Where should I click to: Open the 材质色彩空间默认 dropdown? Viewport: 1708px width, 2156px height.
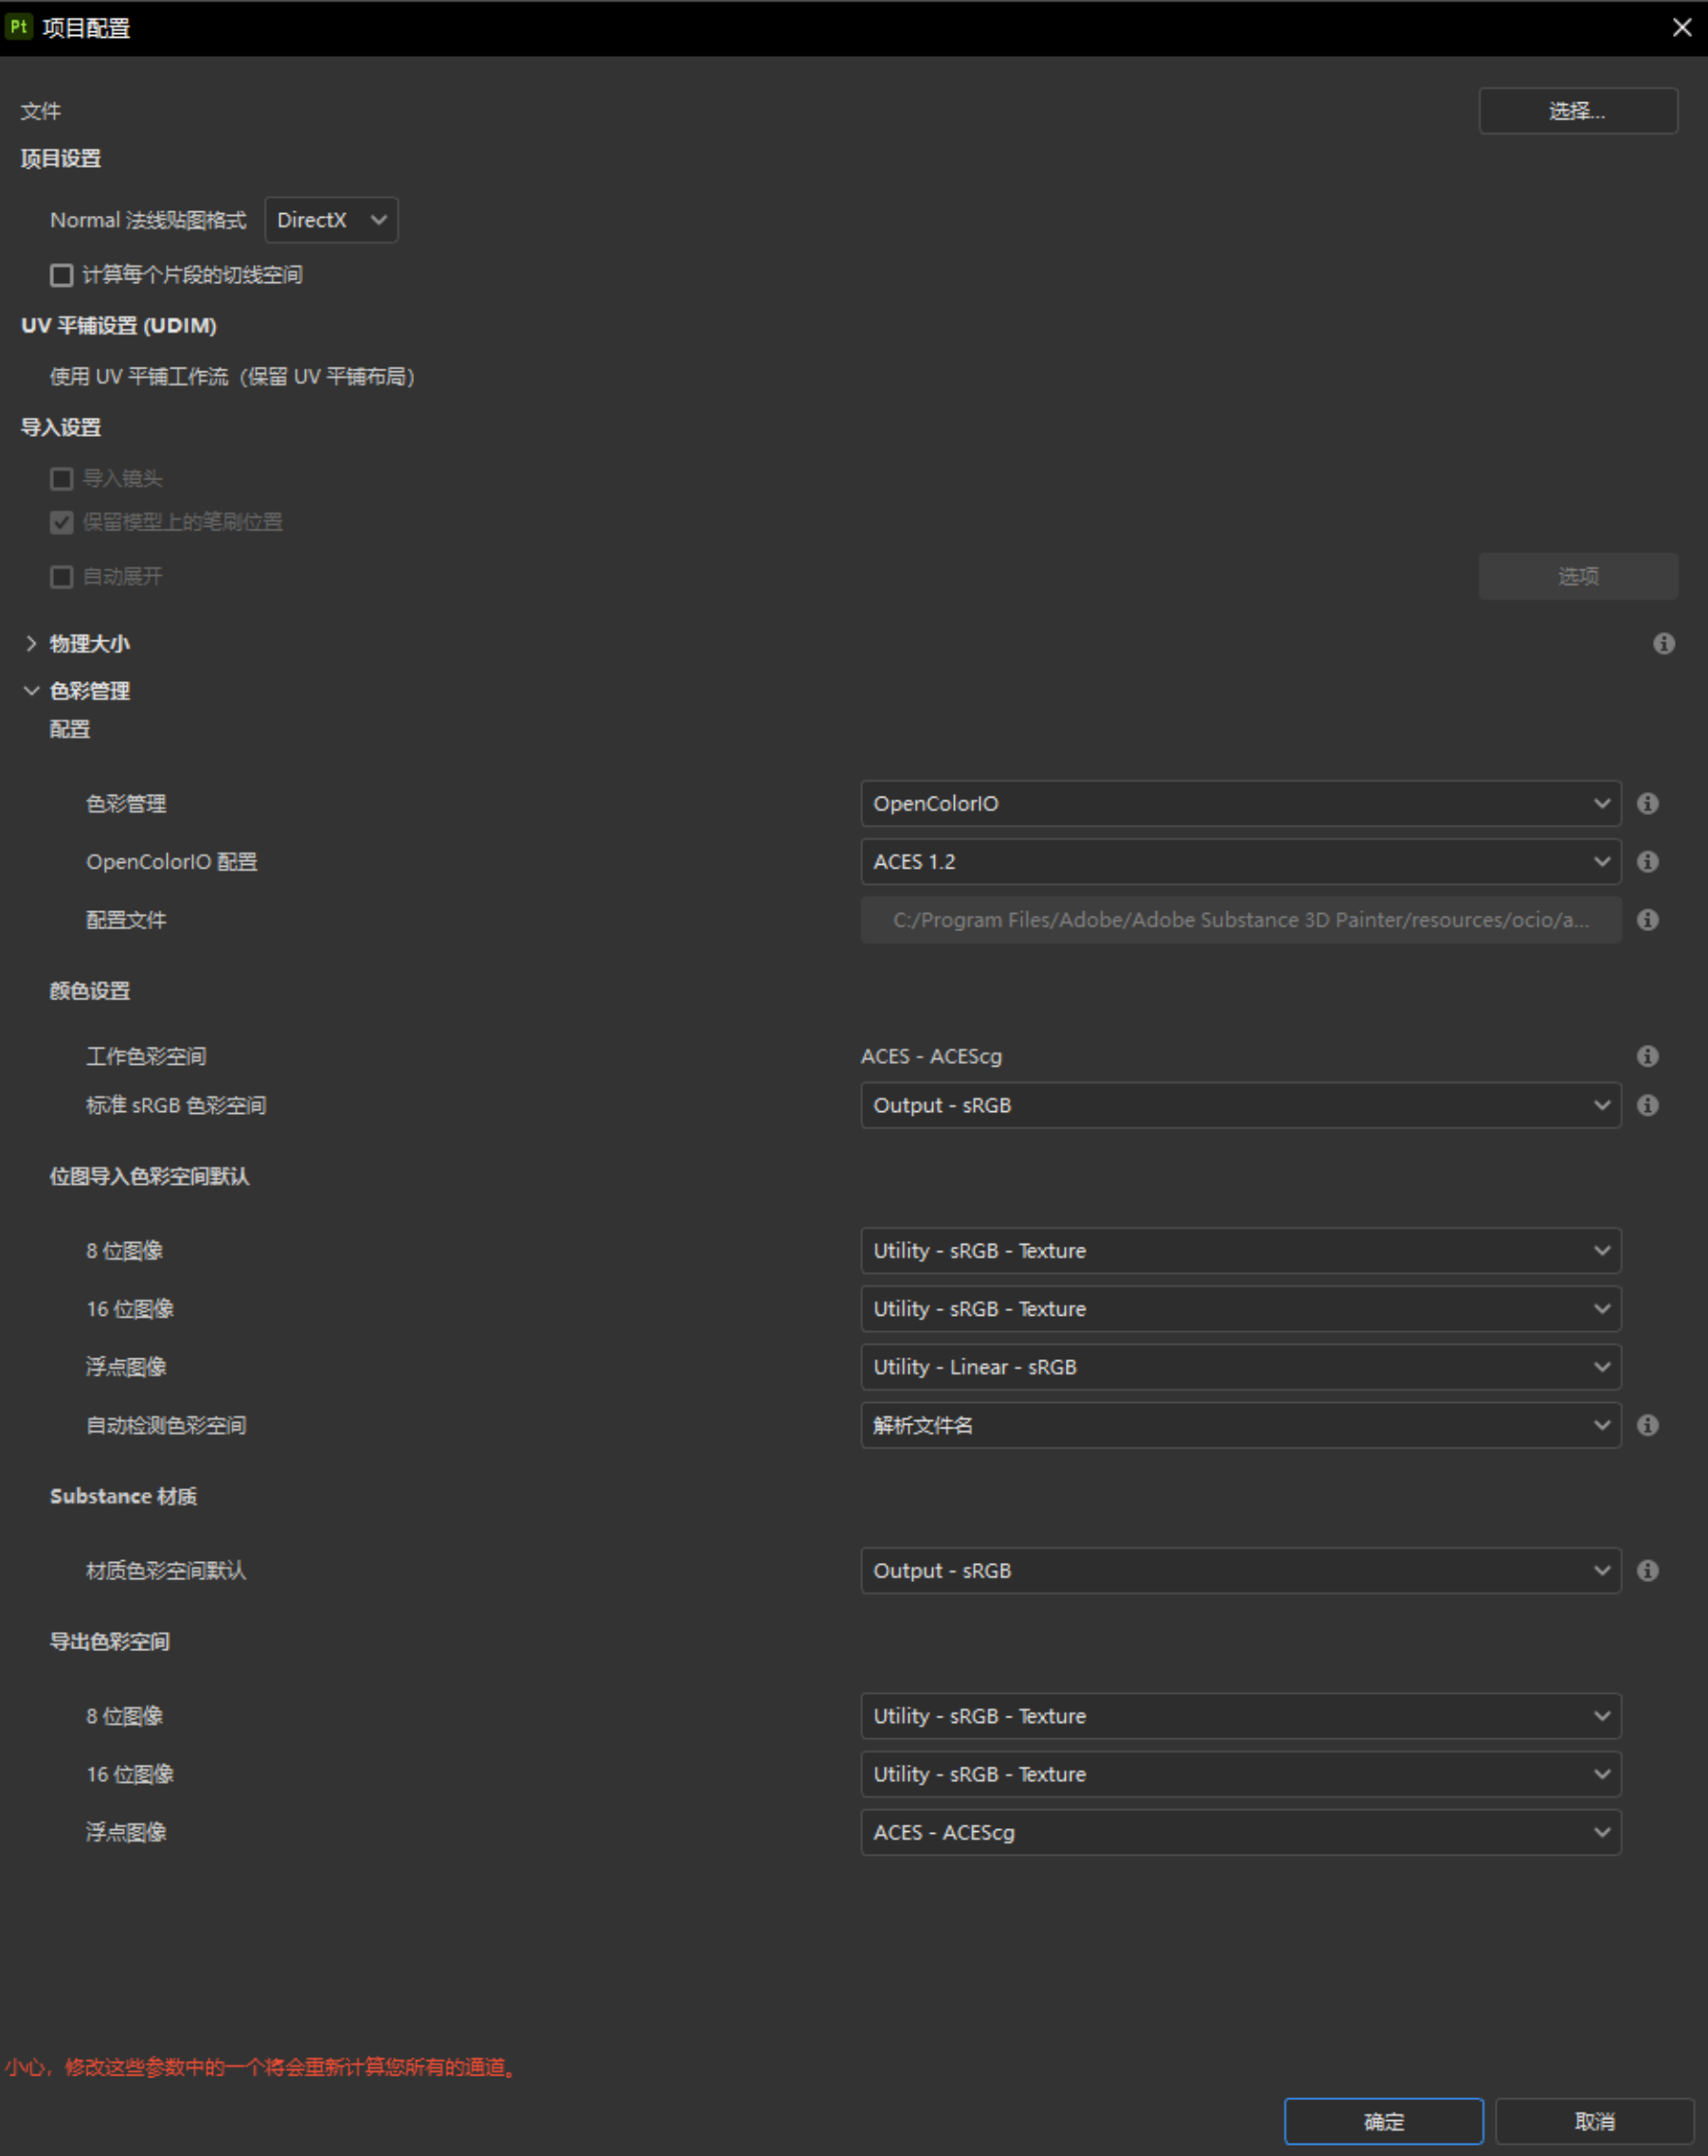(x=1240, y=1570)
